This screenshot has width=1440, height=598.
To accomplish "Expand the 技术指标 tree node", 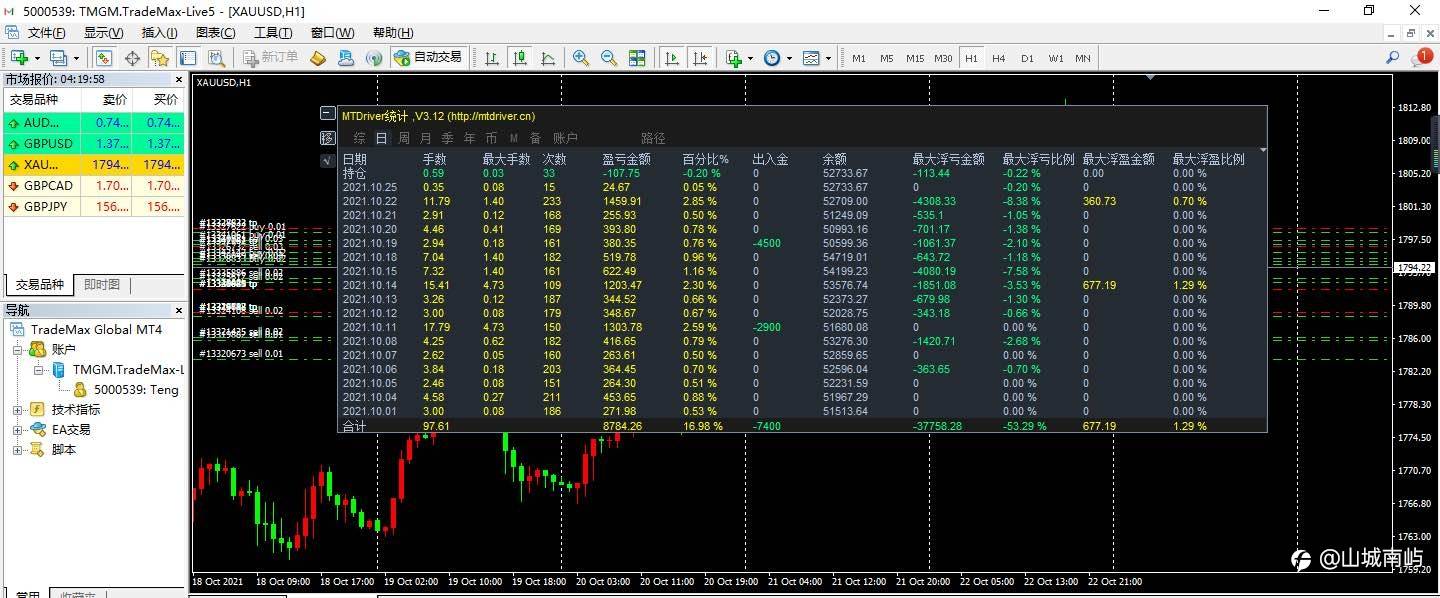I will (x=17, y=409).
